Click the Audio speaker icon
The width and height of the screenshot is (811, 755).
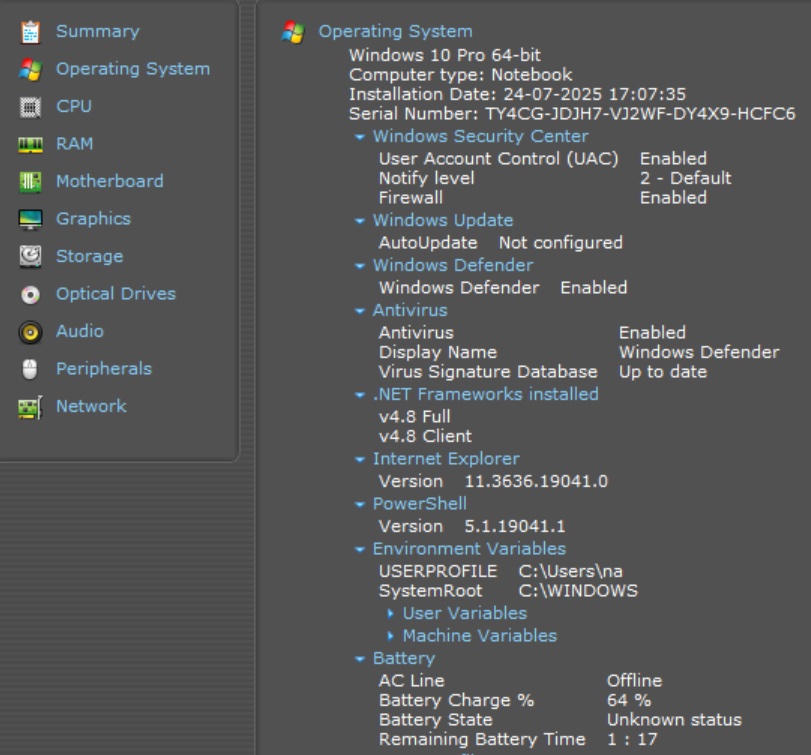coord(30,332)
